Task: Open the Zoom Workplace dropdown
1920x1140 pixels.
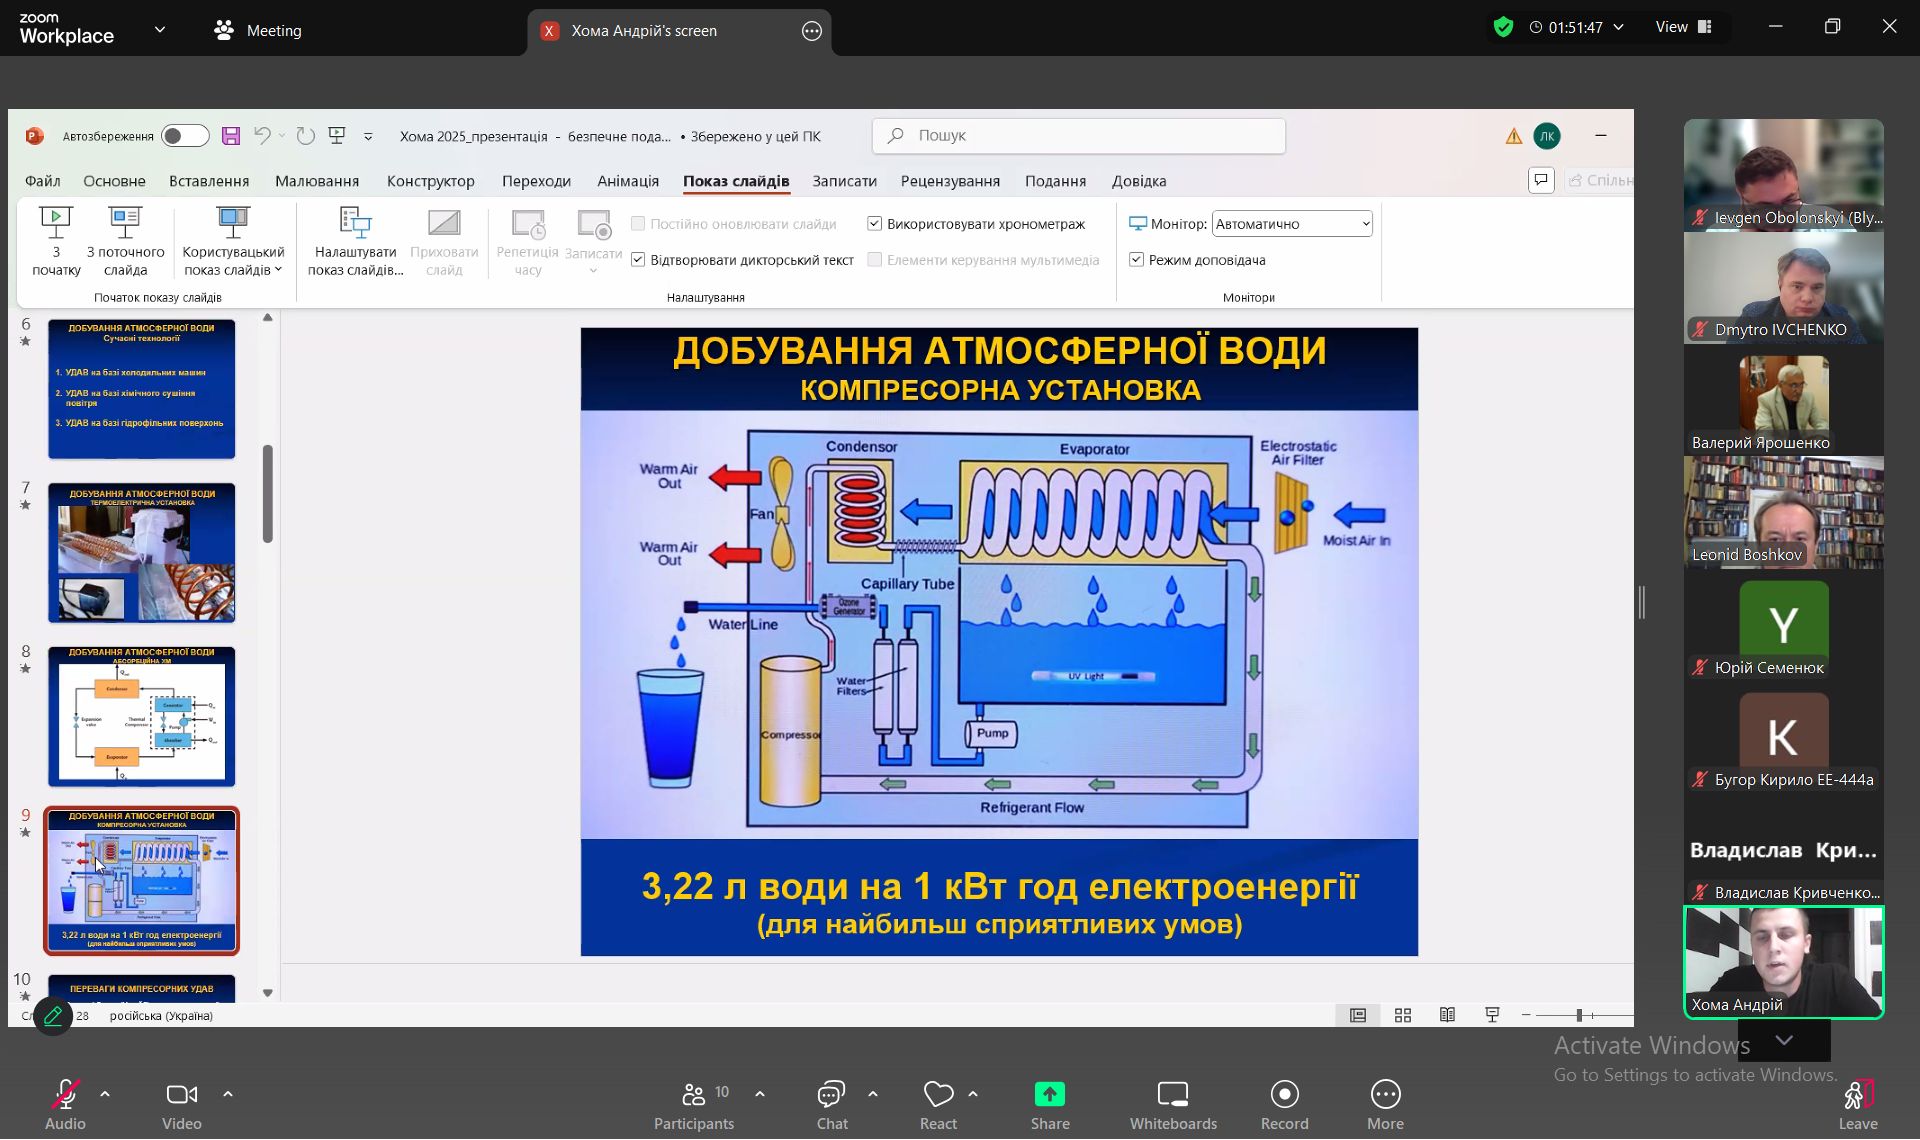Action: pos(159,30)
